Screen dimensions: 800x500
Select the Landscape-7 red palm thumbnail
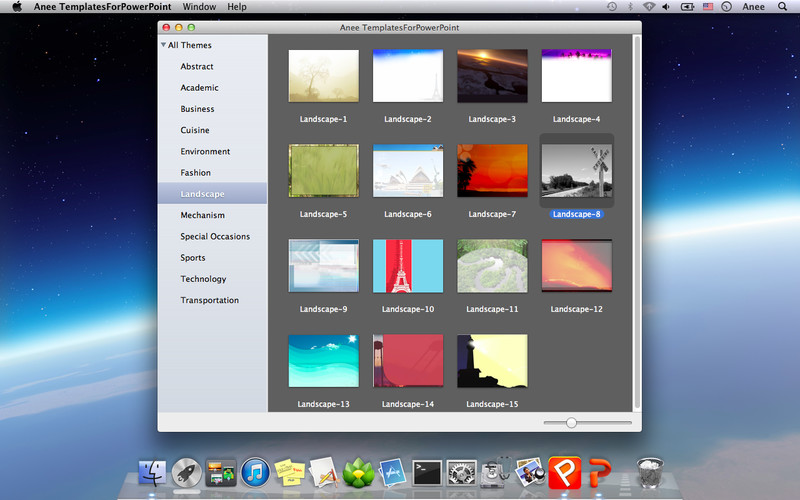[492, 170]
